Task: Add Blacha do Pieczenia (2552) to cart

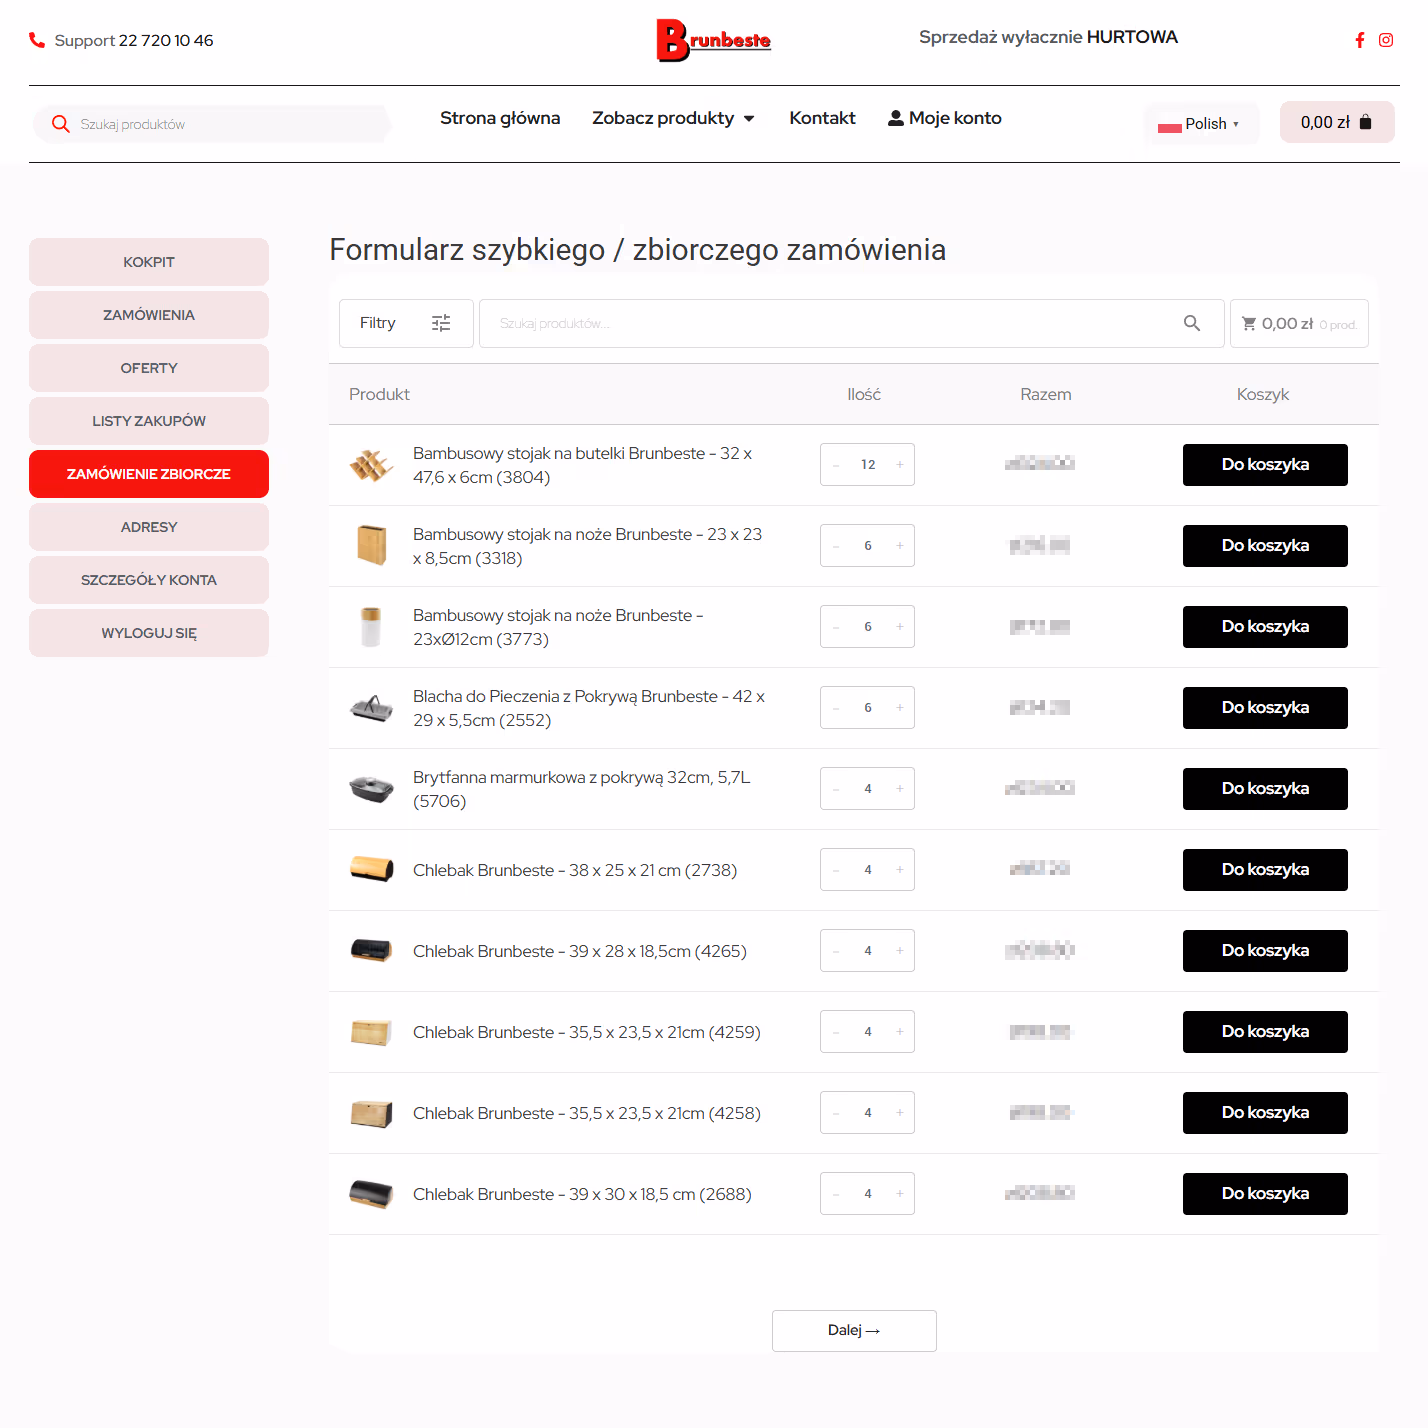Action: 1265,708
